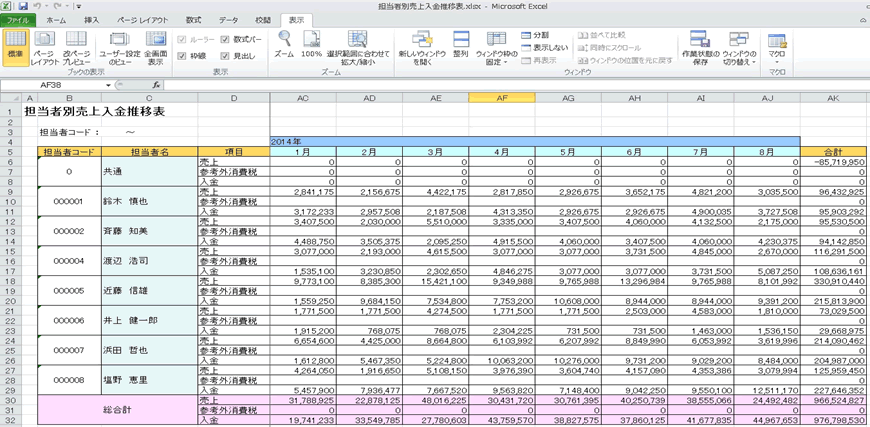Click the 全画面表示 full screen icon

click(155, 45)
